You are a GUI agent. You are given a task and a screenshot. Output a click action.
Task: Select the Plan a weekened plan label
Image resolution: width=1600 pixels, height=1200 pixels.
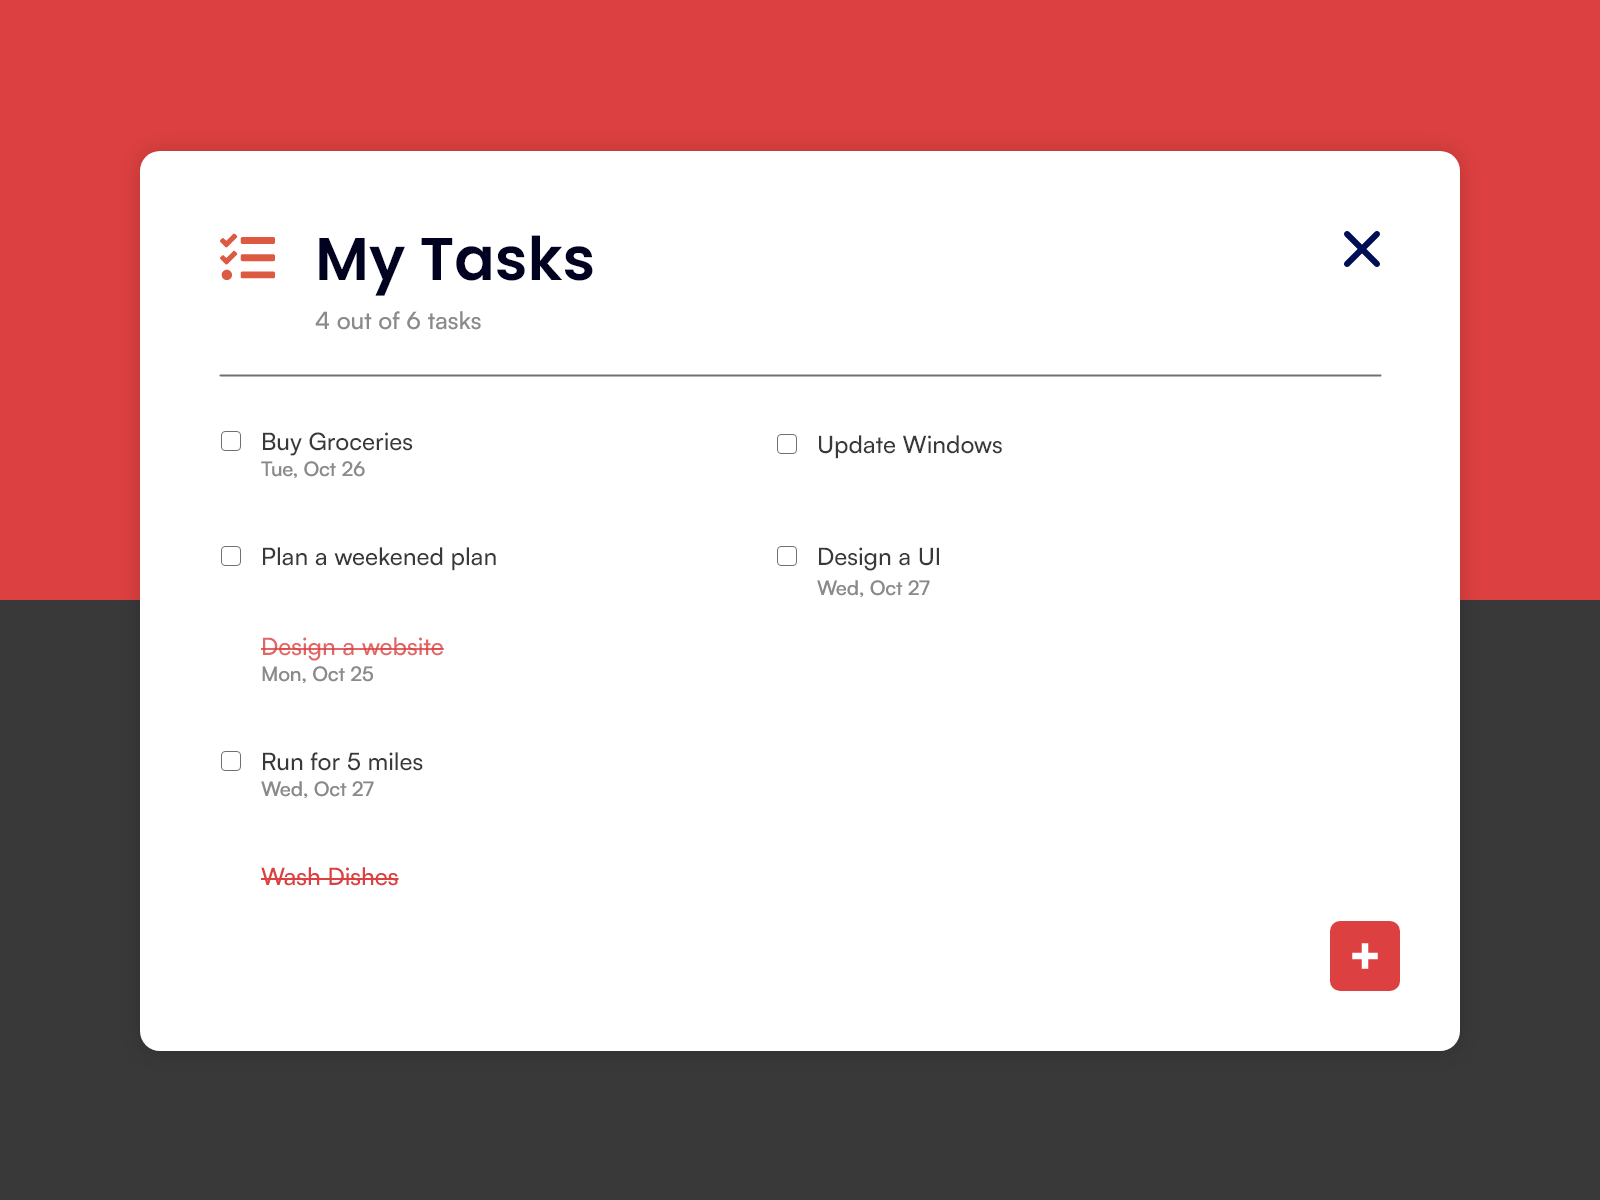point(379,557)
